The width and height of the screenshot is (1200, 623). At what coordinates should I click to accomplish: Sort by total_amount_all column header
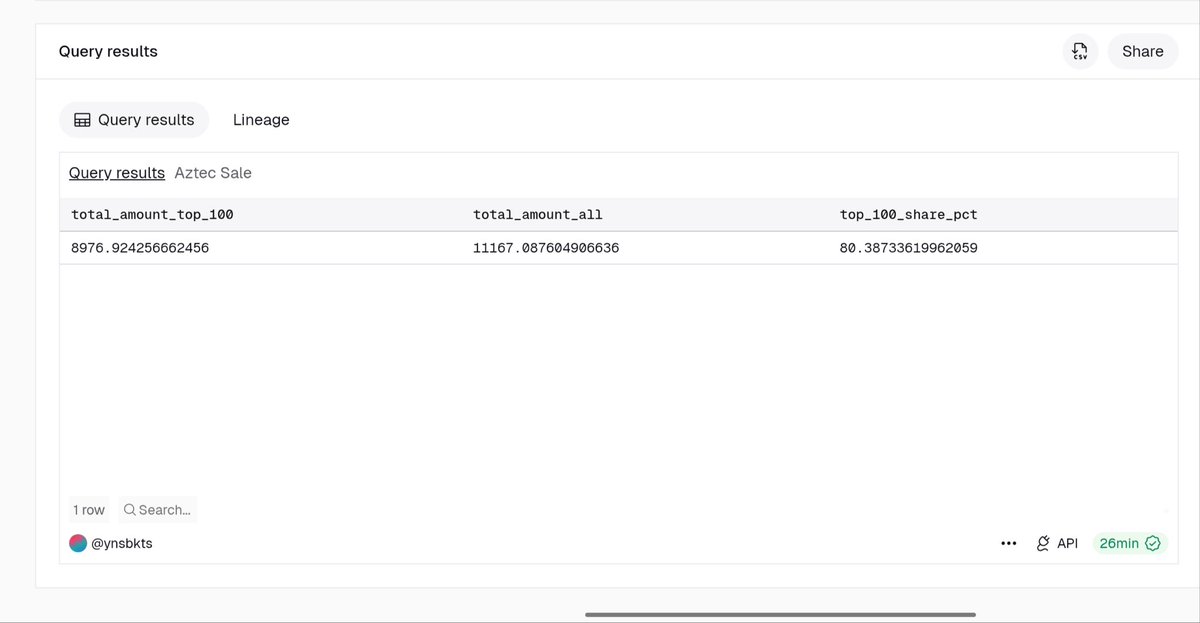click(x=538, y=214)
